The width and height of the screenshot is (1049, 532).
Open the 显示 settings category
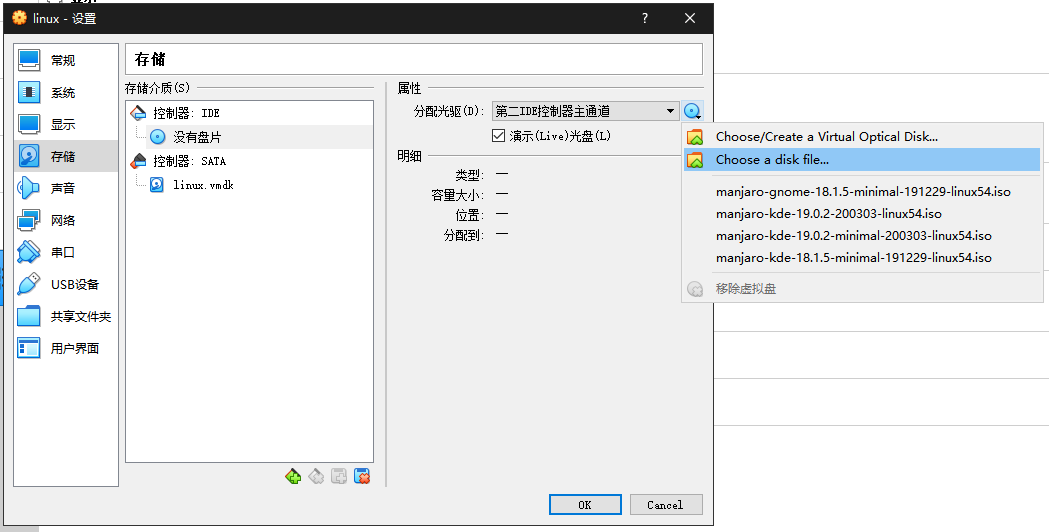[x=62, y=125]
